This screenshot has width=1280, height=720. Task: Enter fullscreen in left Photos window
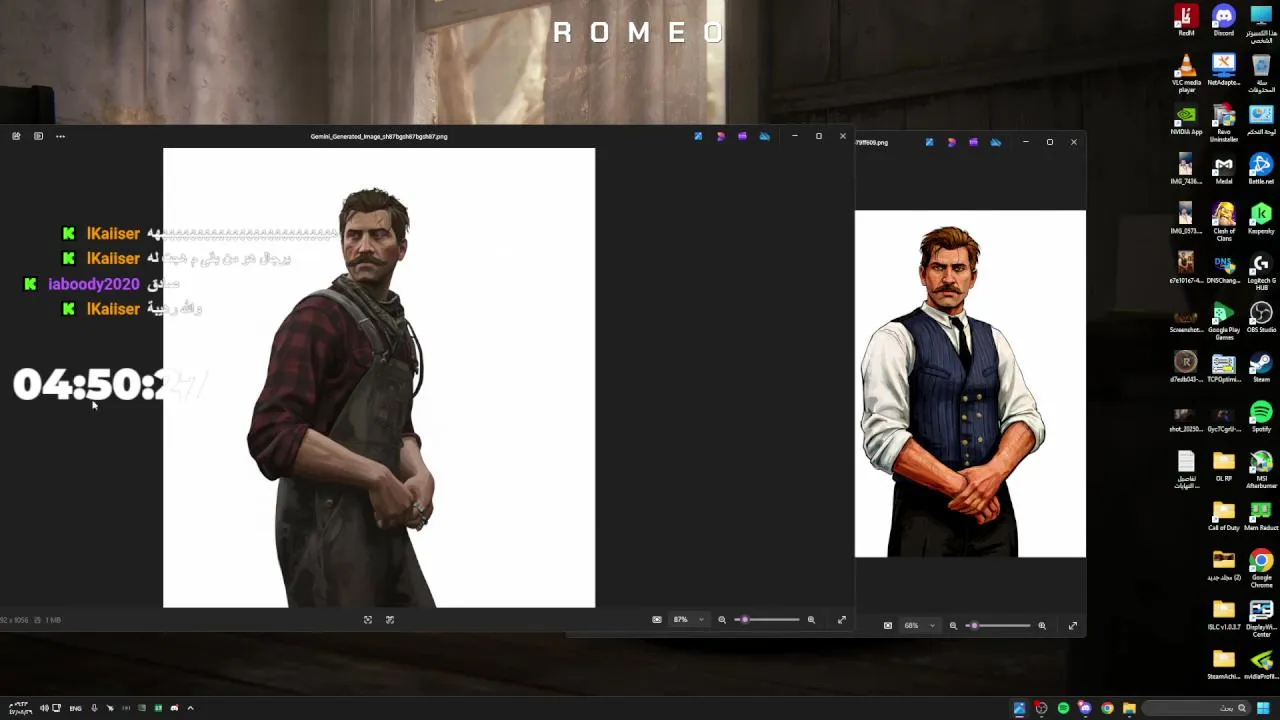tap(842, 620)
